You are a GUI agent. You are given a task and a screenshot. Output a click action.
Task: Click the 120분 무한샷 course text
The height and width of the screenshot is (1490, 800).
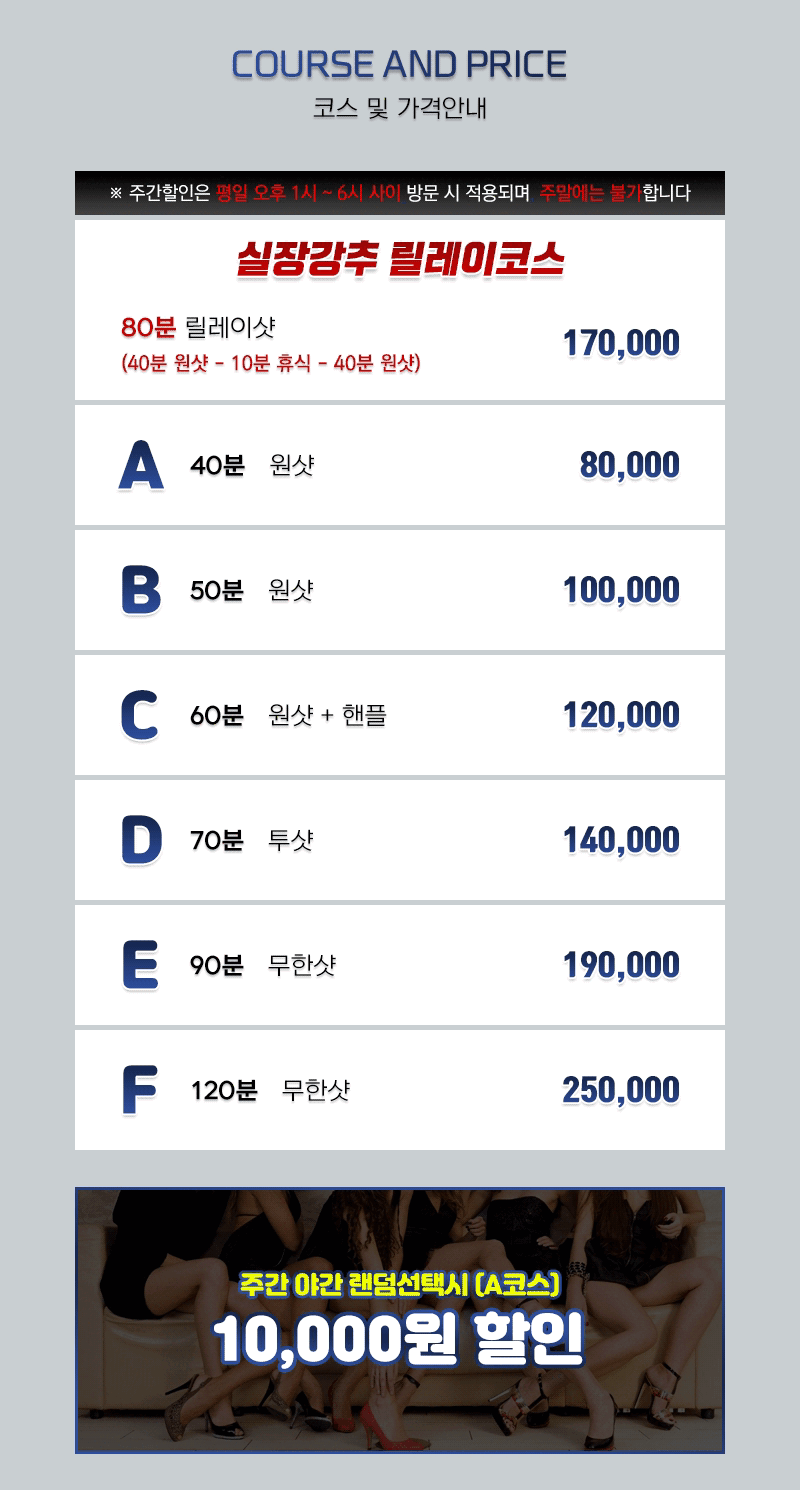[270, 1090]
